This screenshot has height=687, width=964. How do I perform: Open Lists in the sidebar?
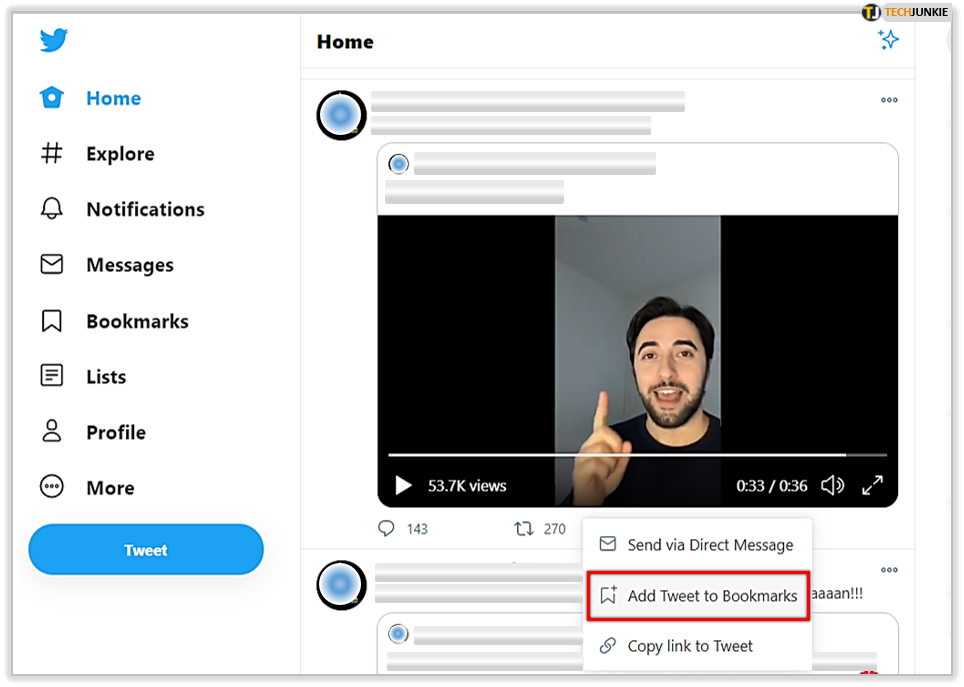(x=106, y=376)
